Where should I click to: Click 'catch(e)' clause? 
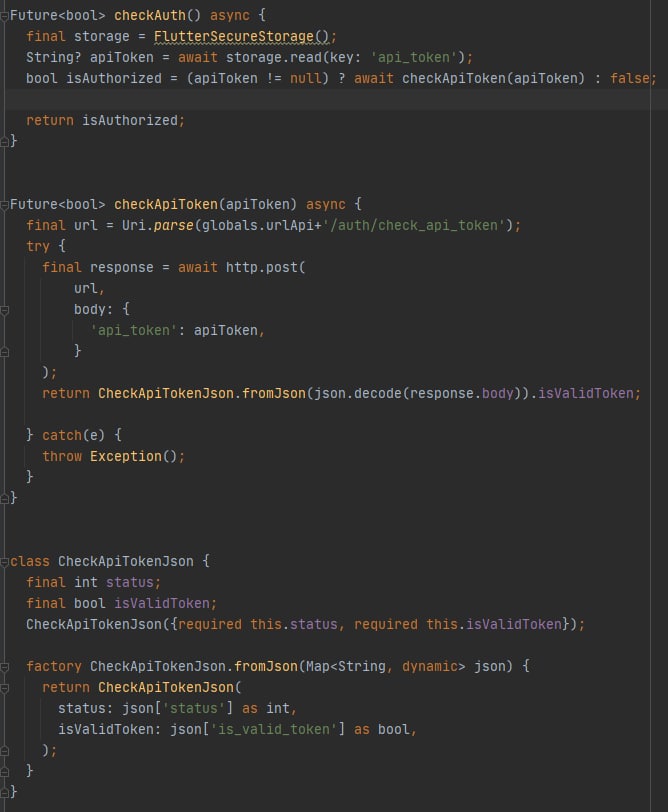tap(74, 436)
